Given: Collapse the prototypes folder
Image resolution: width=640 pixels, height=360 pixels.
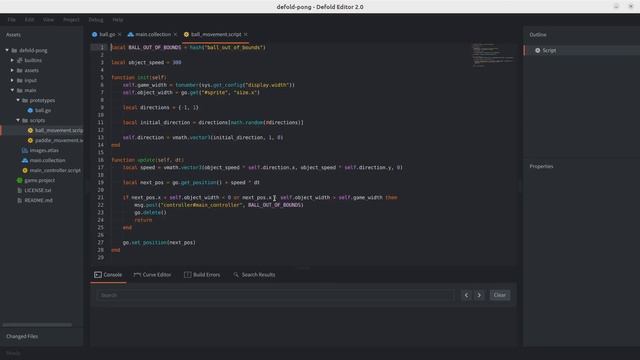Looking at the screenshot, I should 18,100.
